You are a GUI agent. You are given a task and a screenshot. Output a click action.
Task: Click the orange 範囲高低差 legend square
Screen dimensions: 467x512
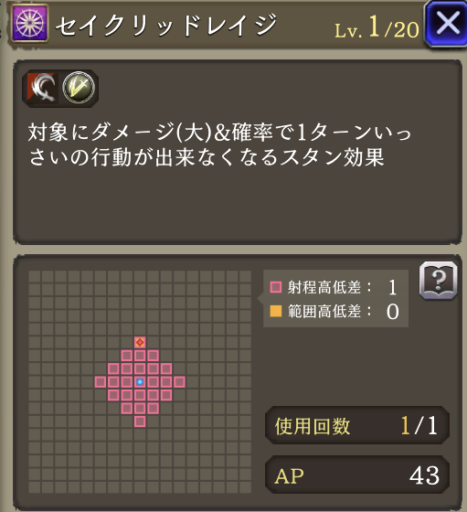(276, 311)
